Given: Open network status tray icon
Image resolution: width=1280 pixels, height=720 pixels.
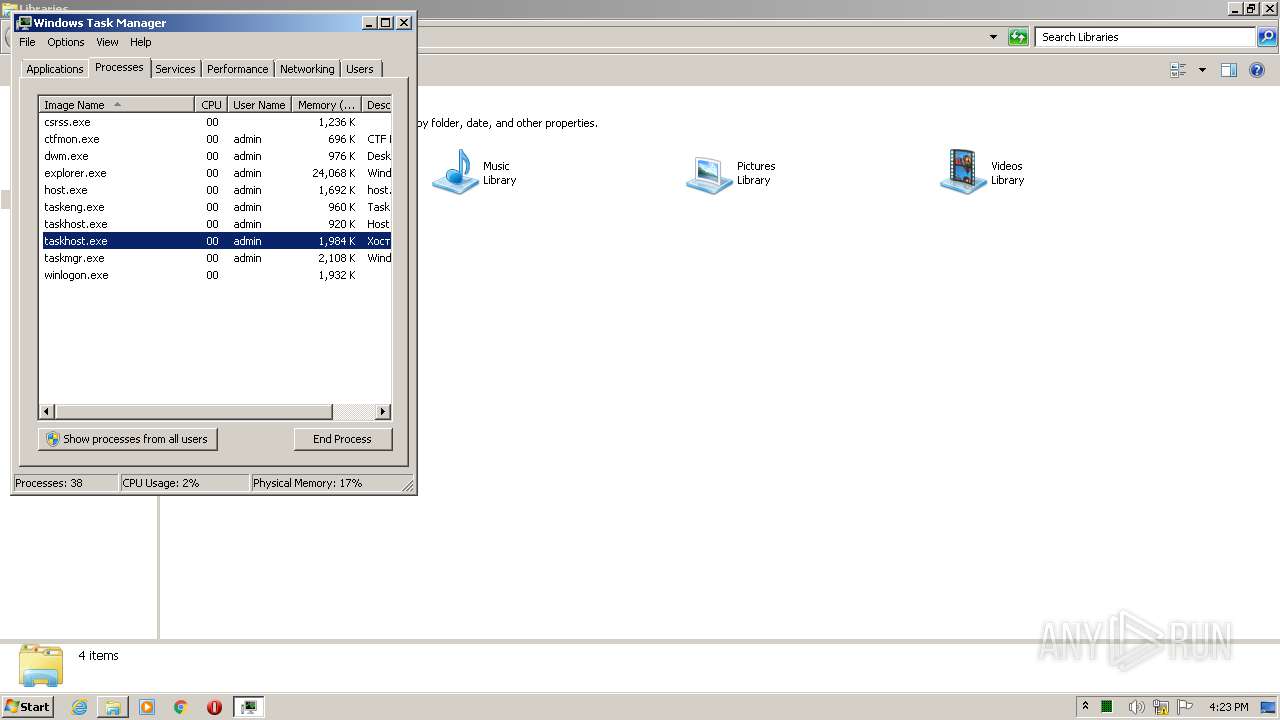Looking at the screenshot, I should (x=1161, y=707).
